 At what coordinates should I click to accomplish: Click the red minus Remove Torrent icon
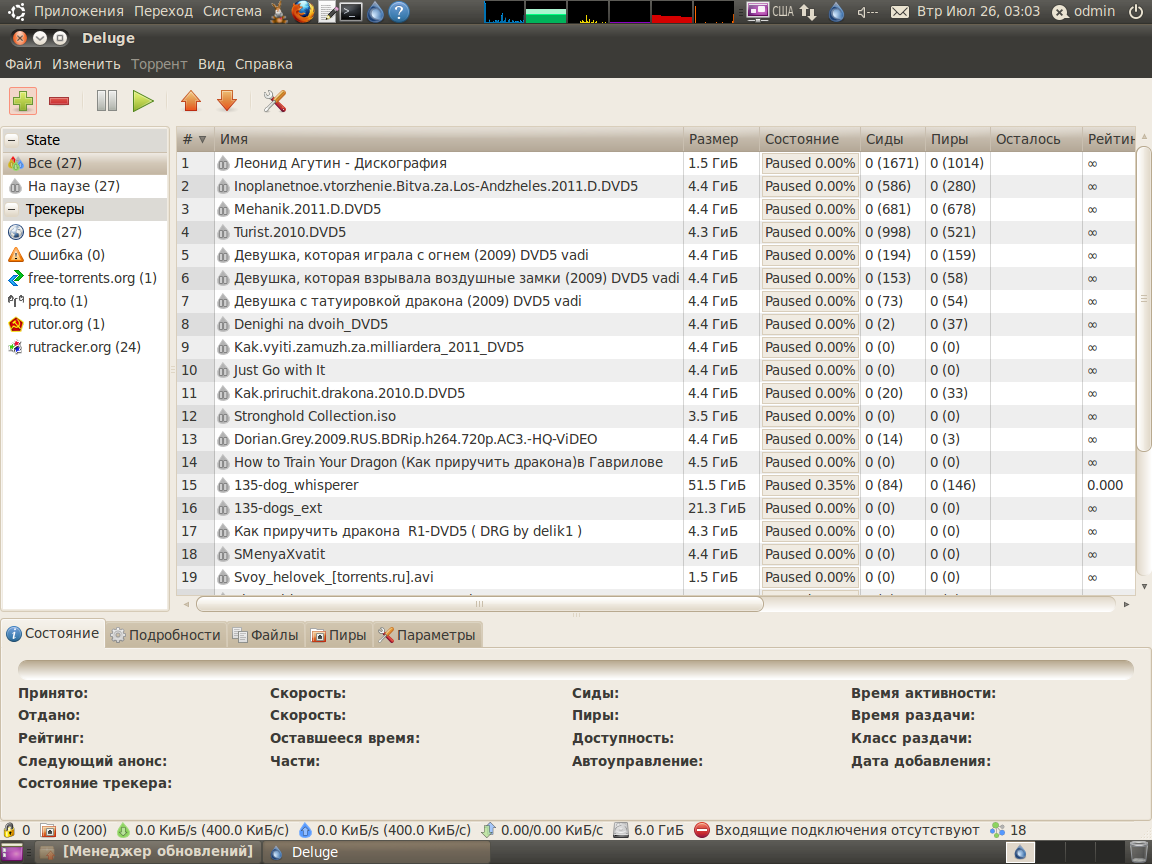click(x=59, y=101)
